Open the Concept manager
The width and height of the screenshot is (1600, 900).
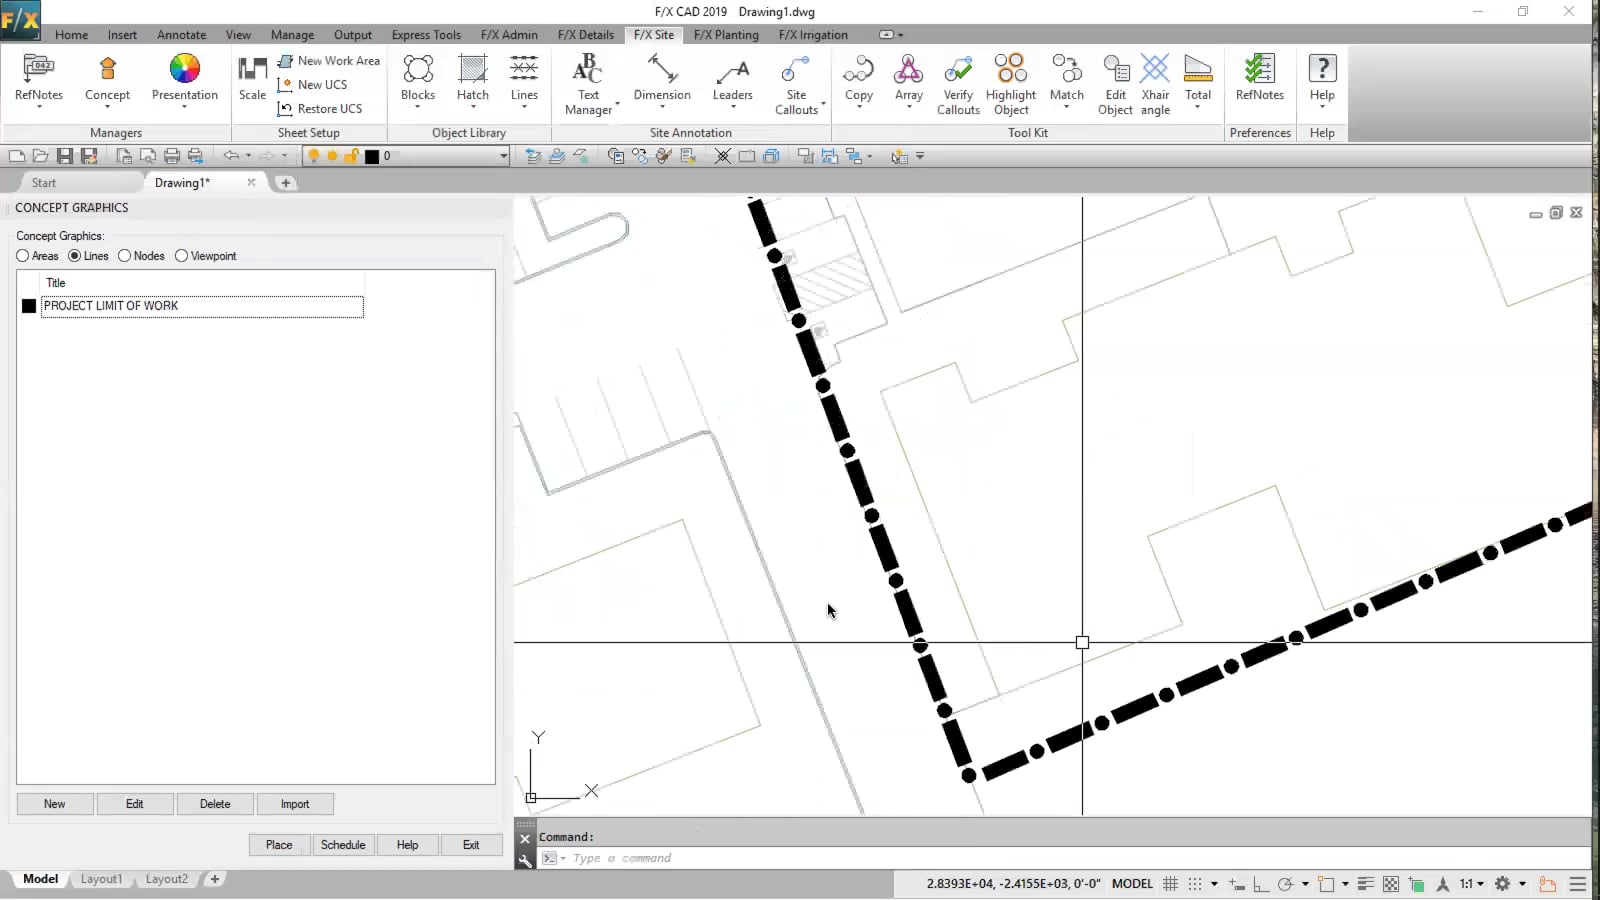107,78
